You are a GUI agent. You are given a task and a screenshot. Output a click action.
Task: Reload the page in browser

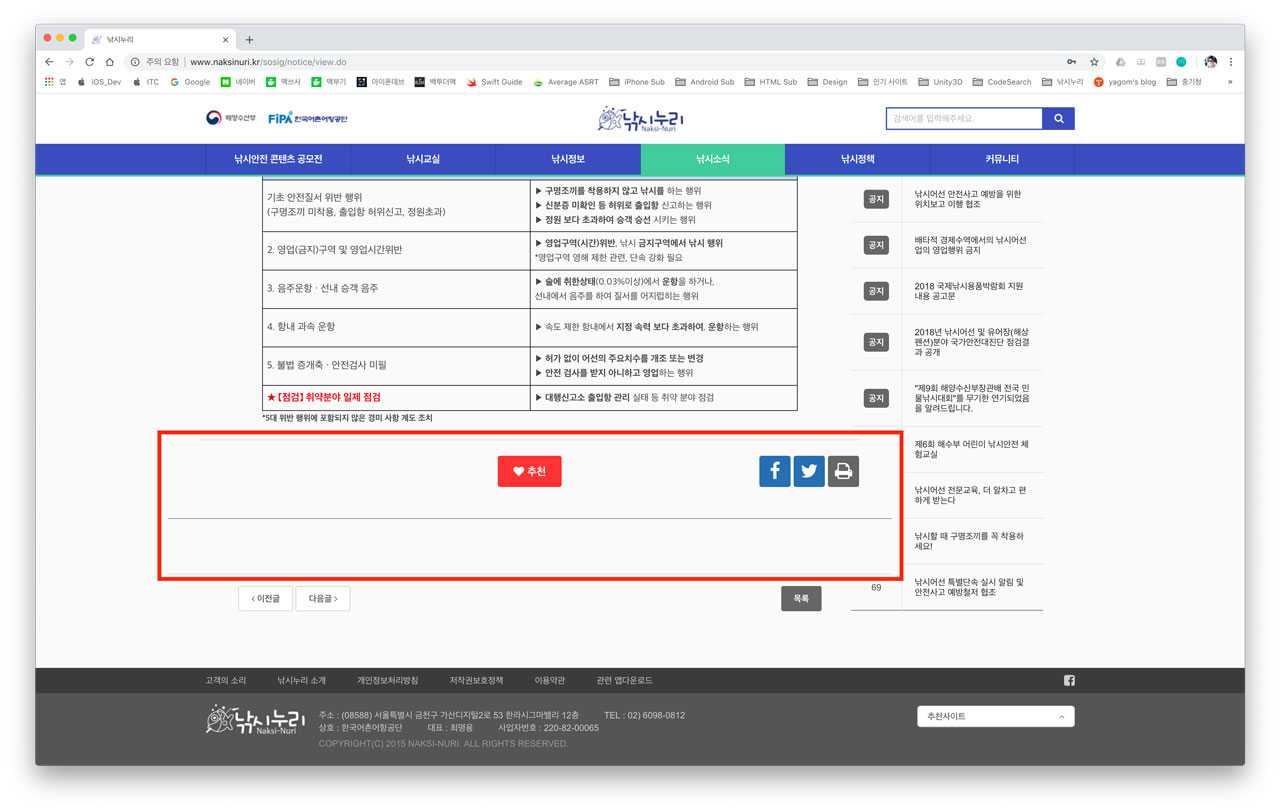[89, 62]
